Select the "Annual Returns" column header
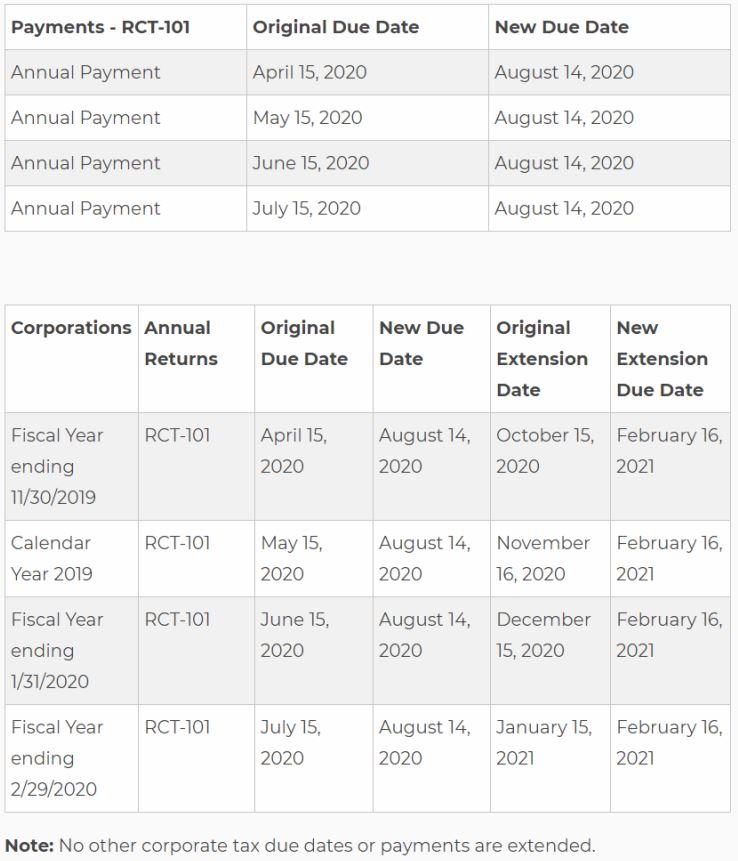The height and width of the screenshot is (861, 738). pyautogui.click(x=181, y=343)
